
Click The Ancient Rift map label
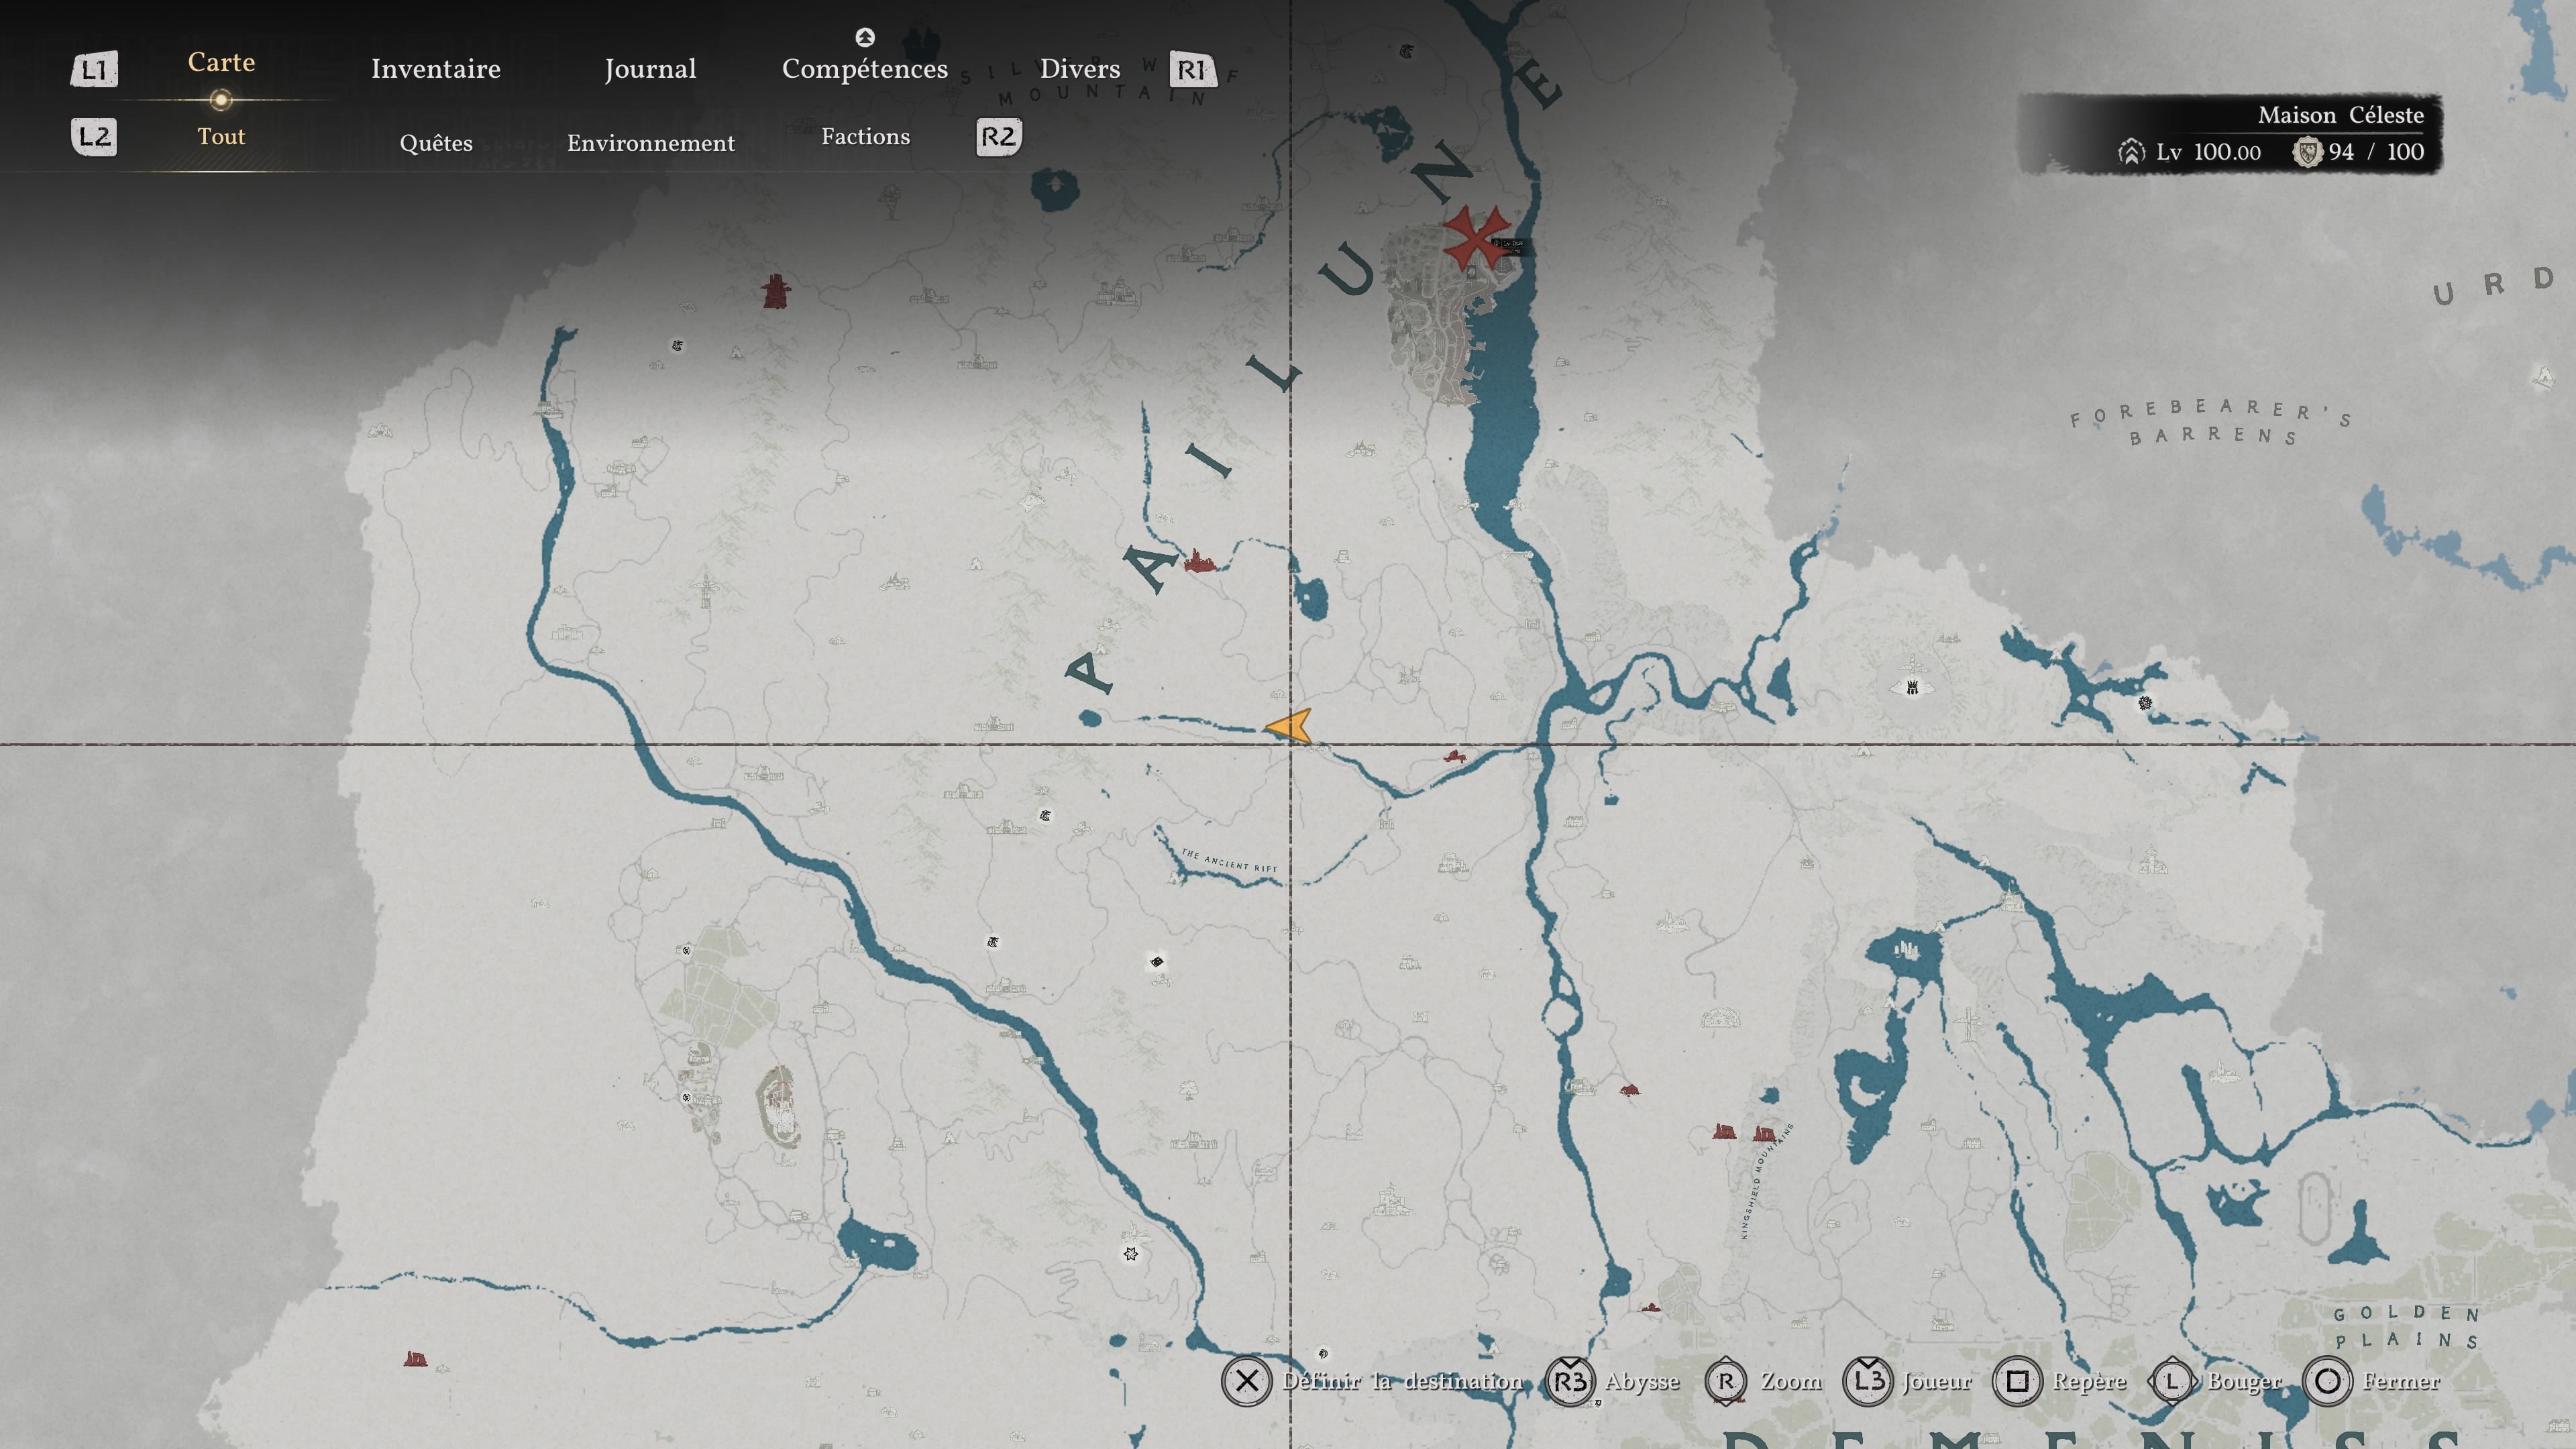[x=1229, y=860]
